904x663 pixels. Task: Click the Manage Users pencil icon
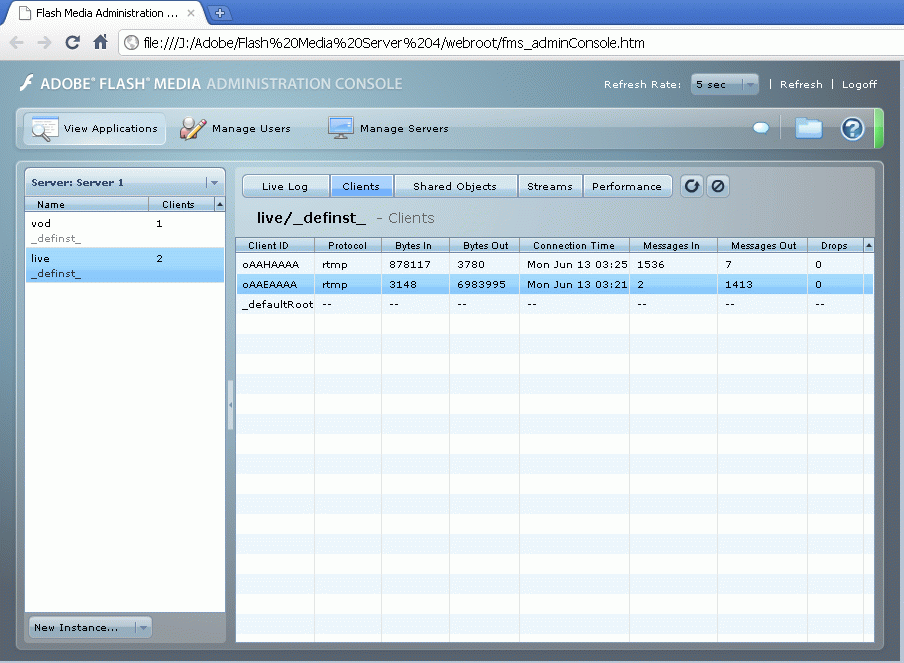[x=193, y=128]
